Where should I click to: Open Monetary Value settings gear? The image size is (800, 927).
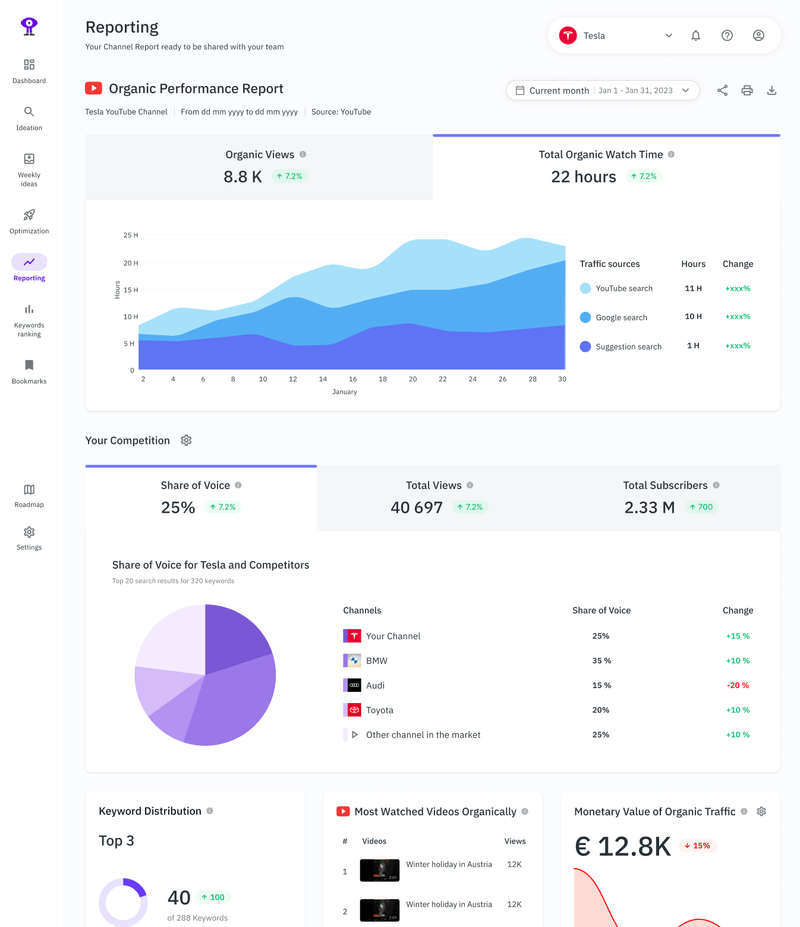click(x=762, y=811)
